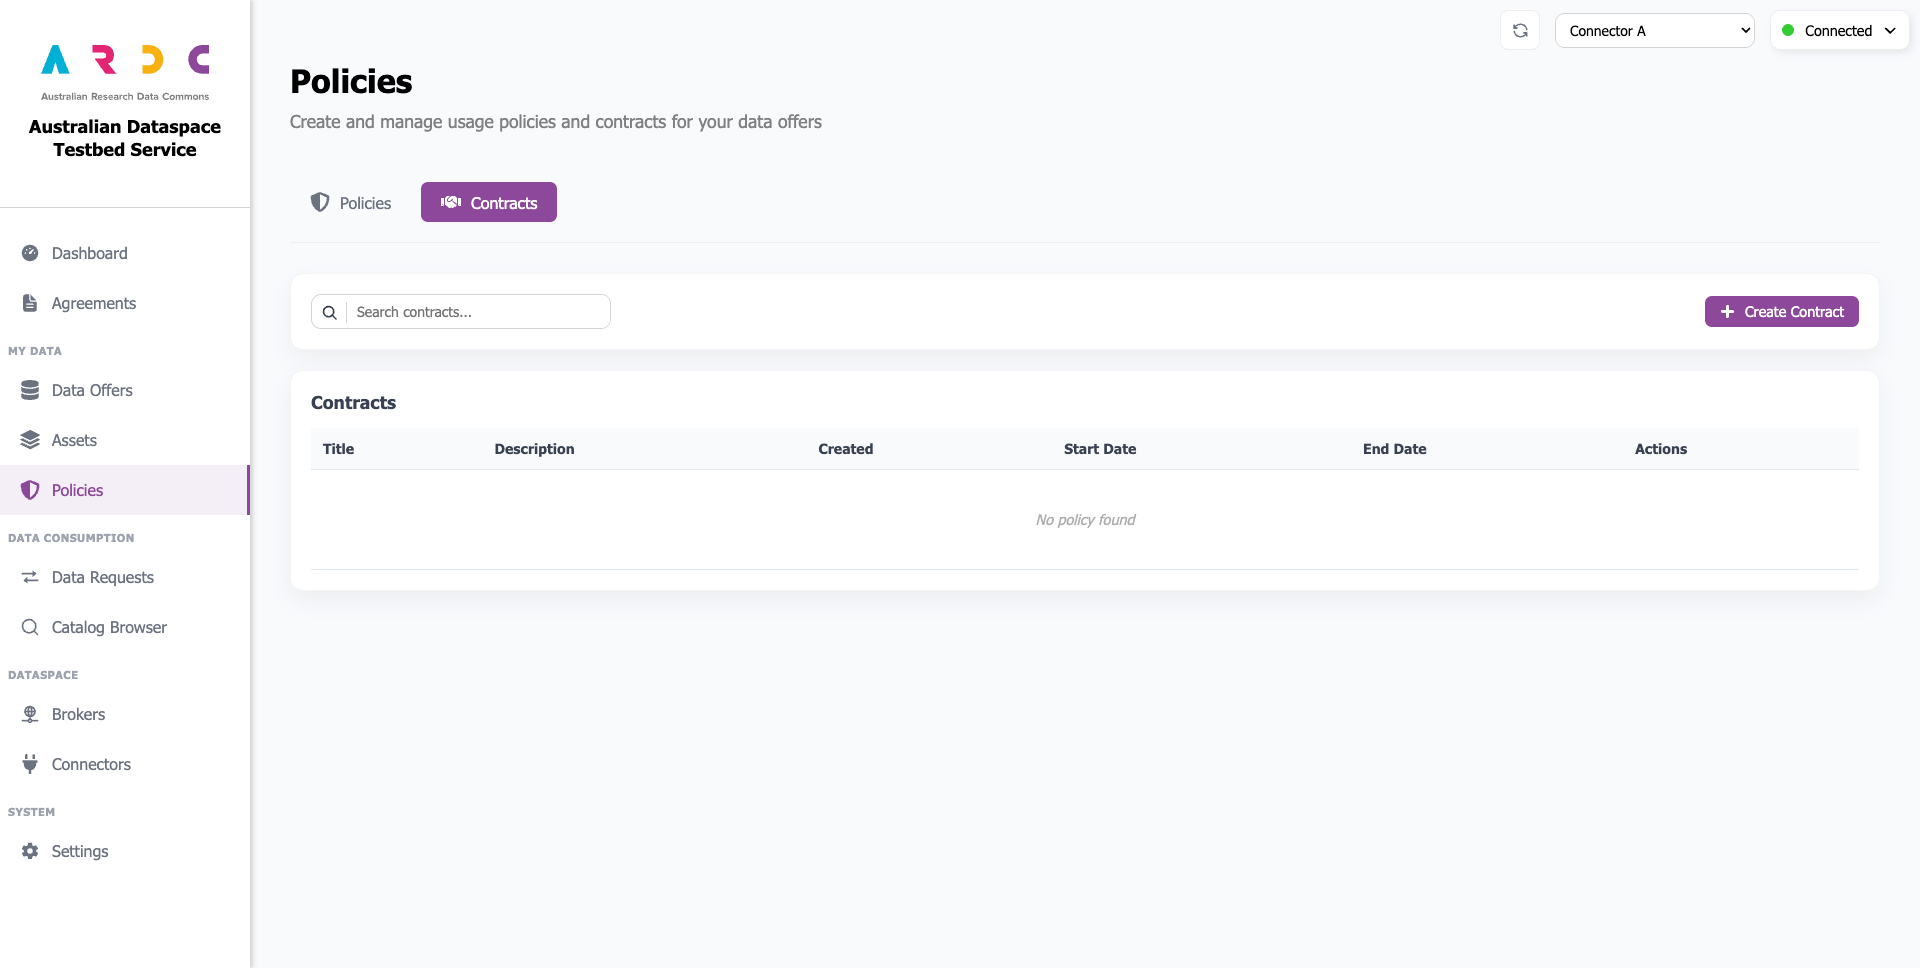Click the Policies shield icon in sidebar
This screenshot has height=968, width=1920.
click(x=30, y=490)
